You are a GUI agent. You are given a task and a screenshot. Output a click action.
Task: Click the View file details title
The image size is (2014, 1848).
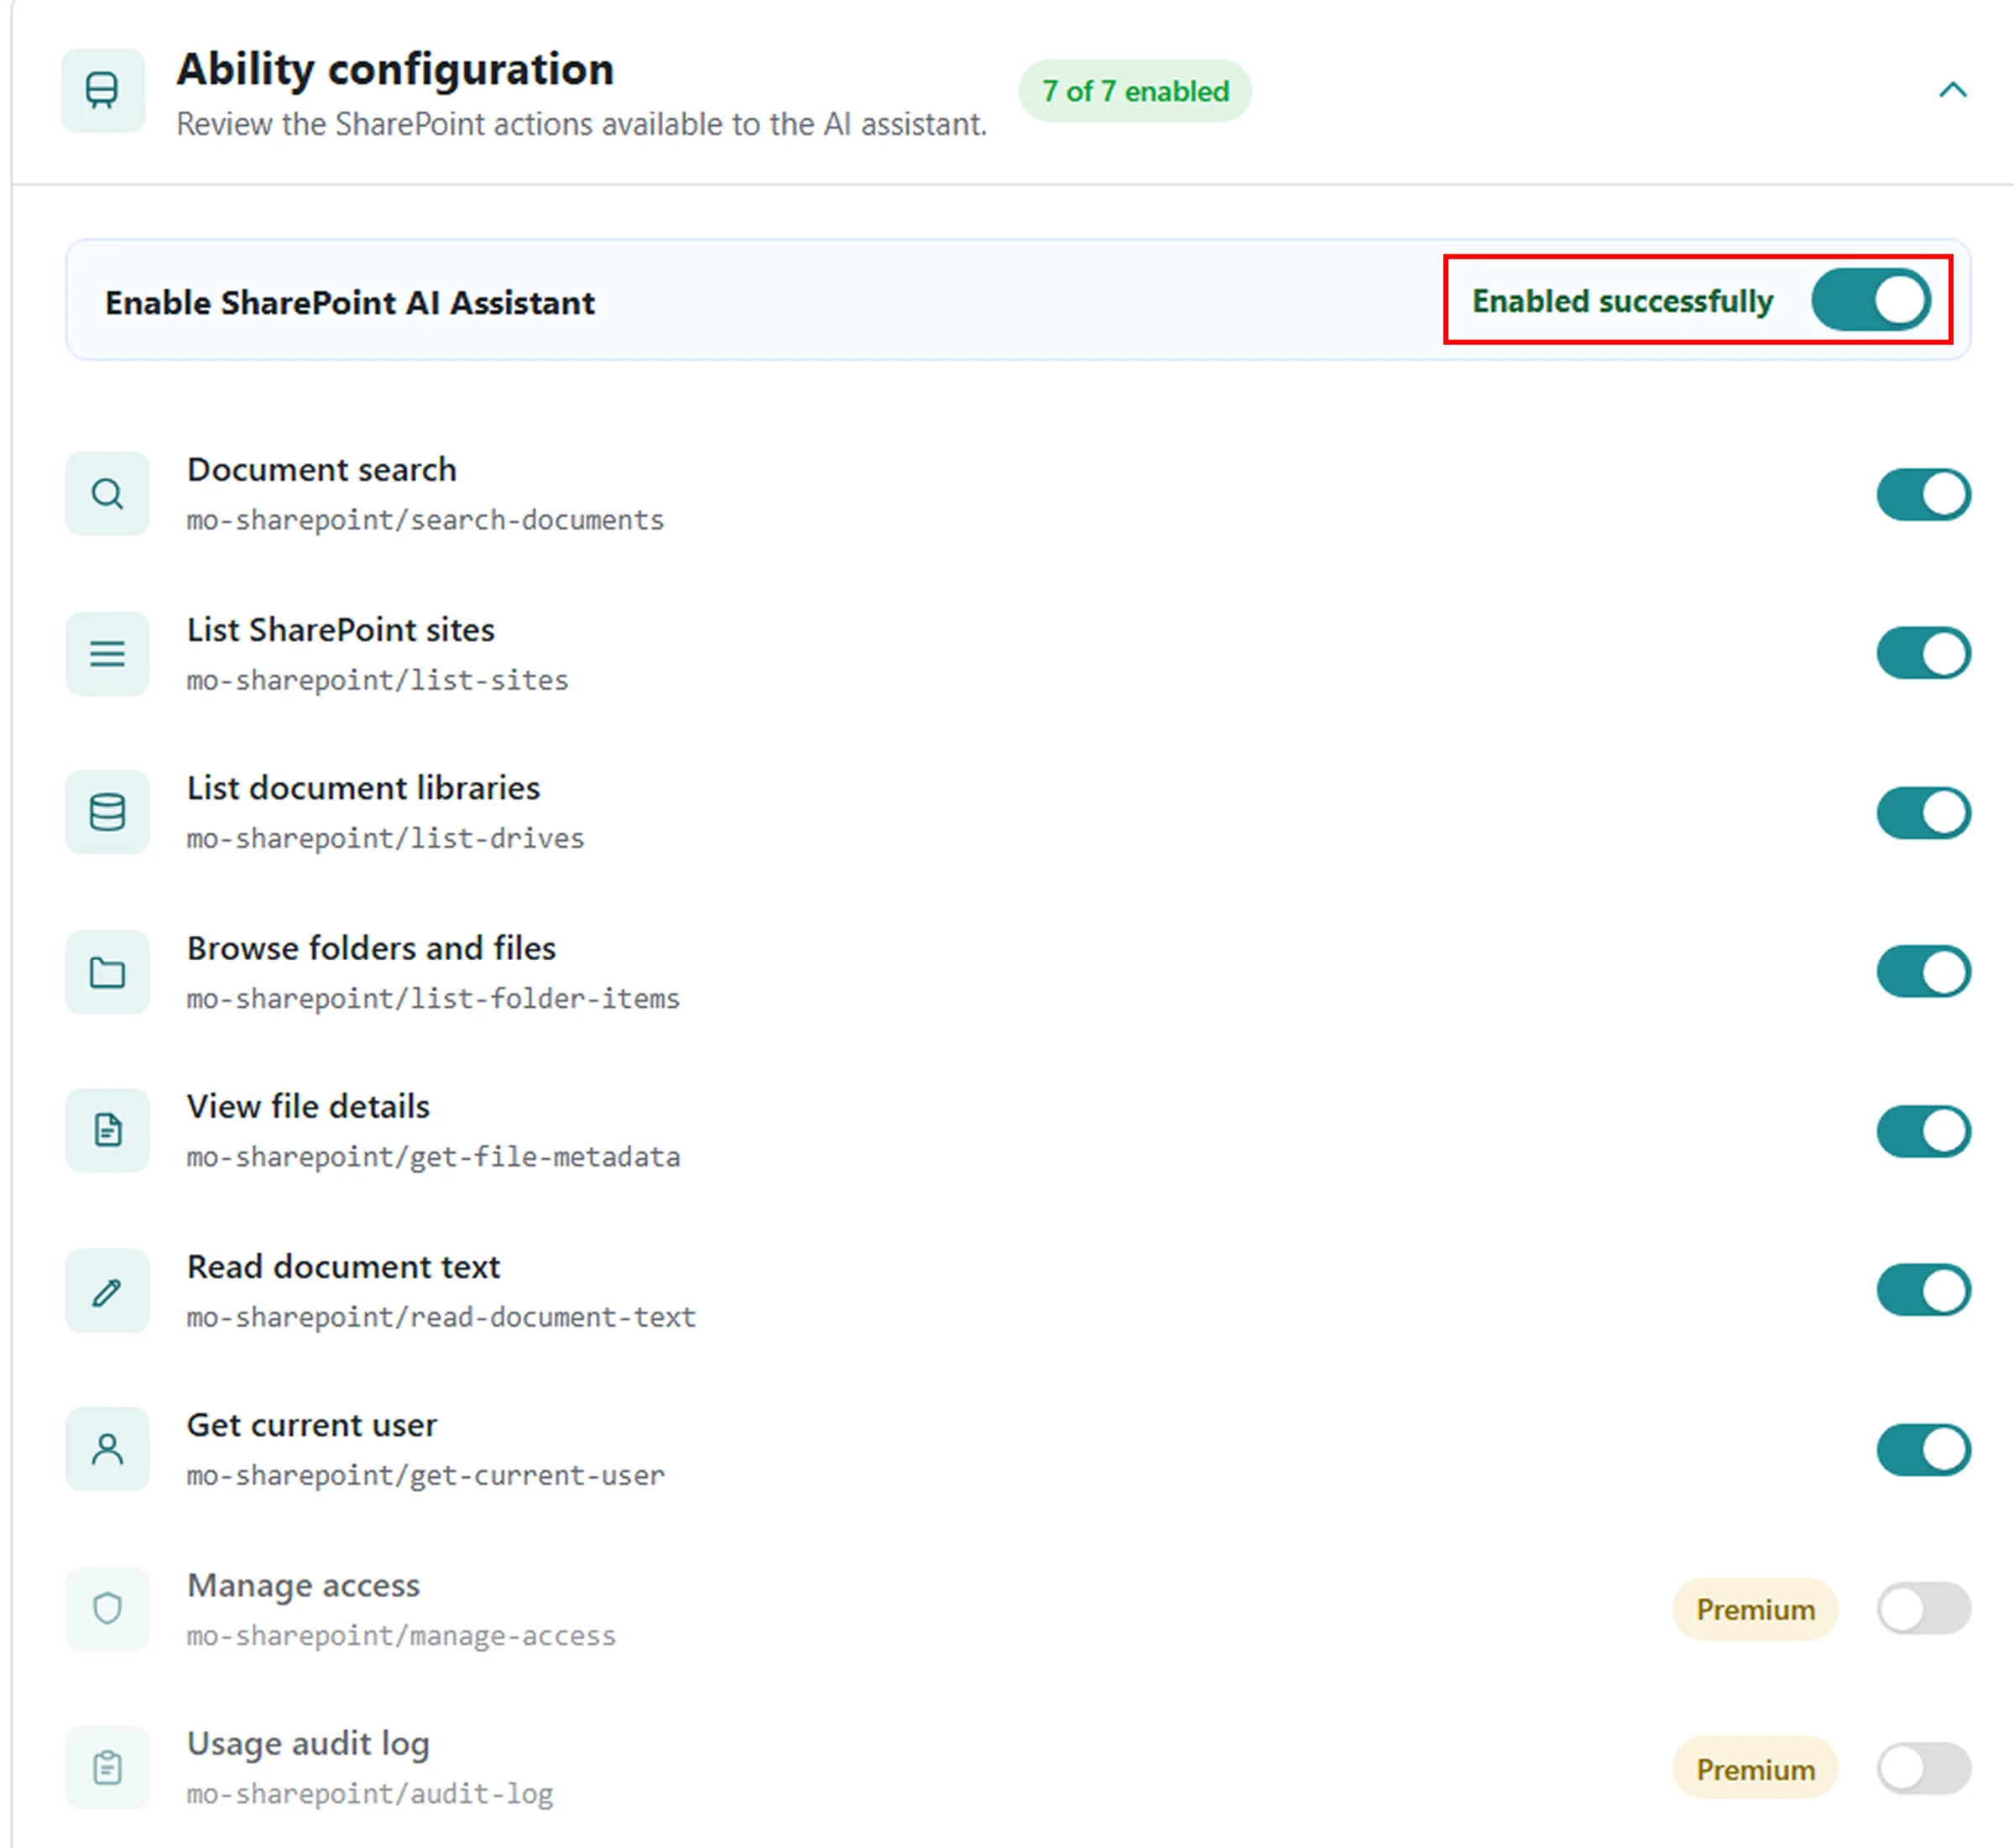(x=308, y=1107)
